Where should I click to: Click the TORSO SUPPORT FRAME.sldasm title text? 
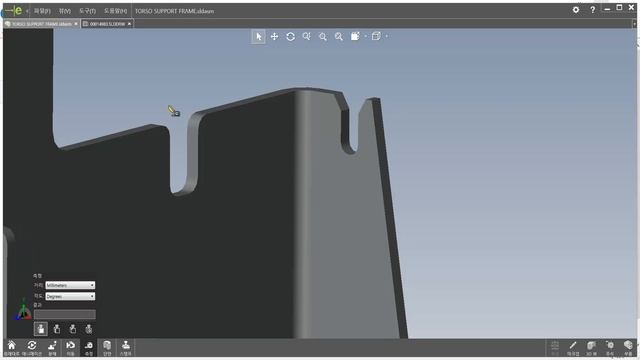(x=174, y=11)
